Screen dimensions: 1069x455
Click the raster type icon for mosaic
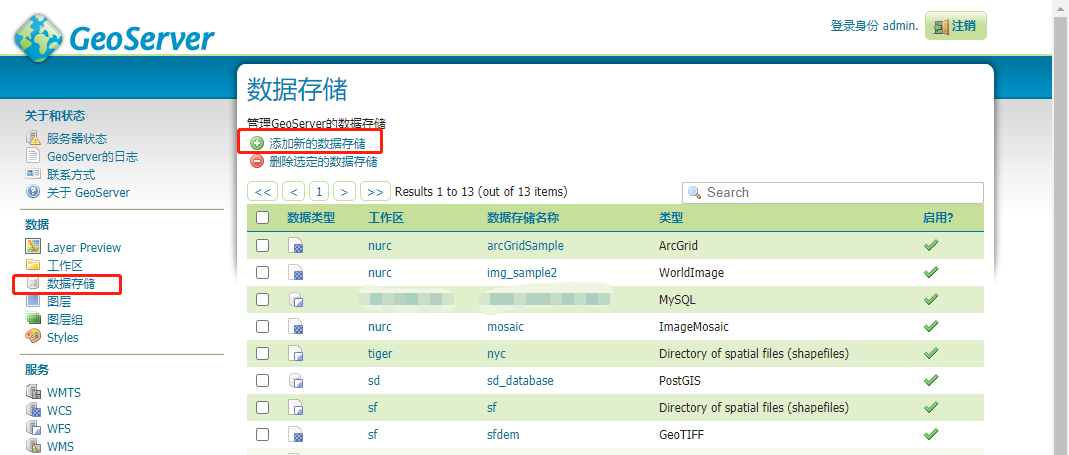pos(295,327)
